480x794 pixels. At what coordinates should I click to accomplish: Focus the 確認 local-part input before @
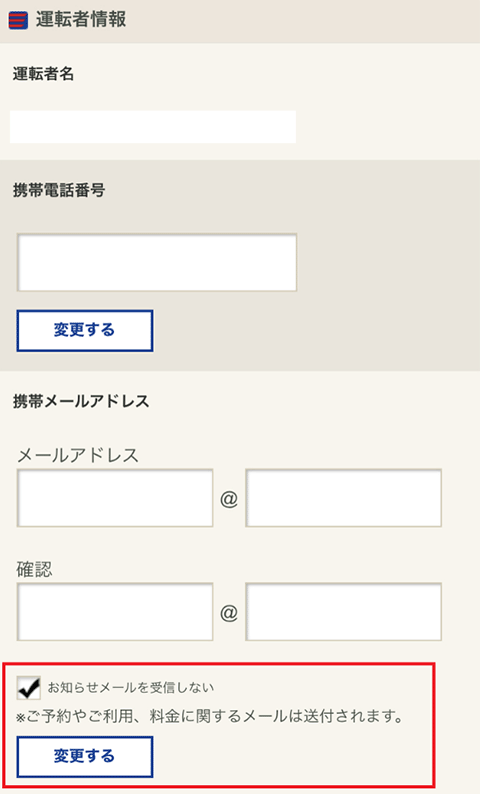(x=115, y=612)
